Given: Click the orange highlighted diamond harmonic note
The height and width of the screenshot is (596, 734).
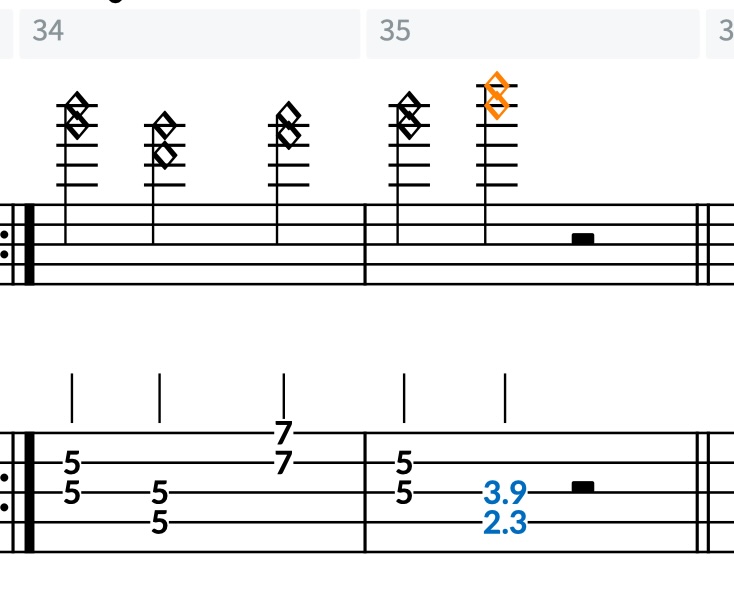Looking at the screenshot, I should pyautogui.click(x=497, y=96).
